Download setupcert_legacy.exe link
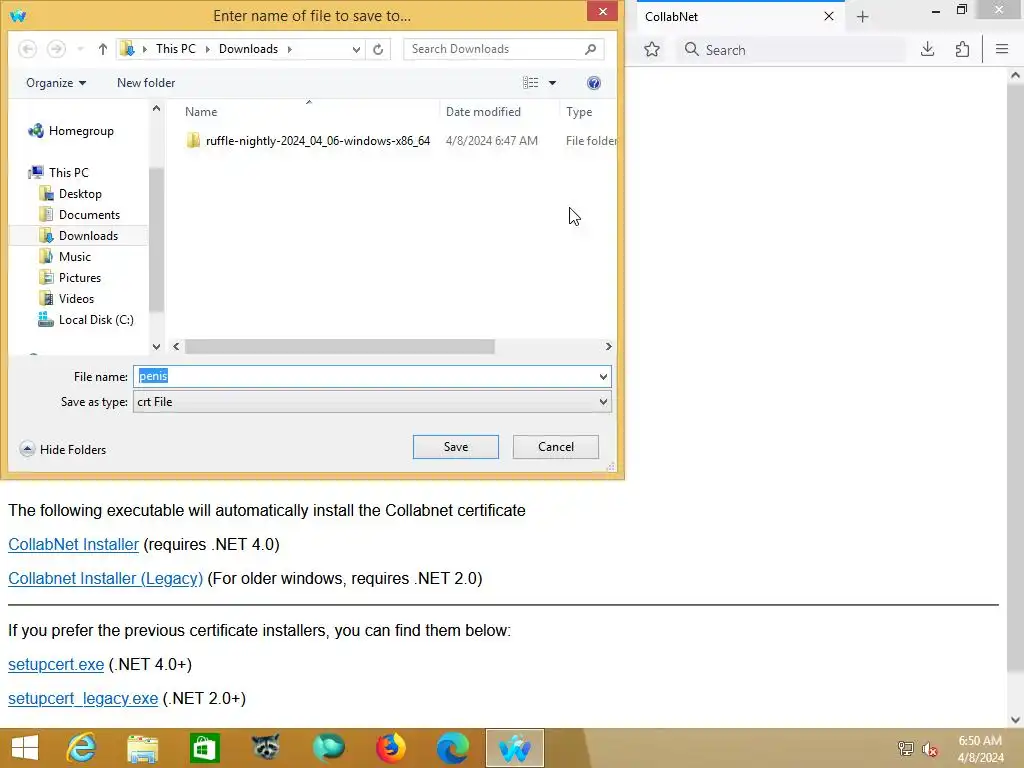 point(83,698)
